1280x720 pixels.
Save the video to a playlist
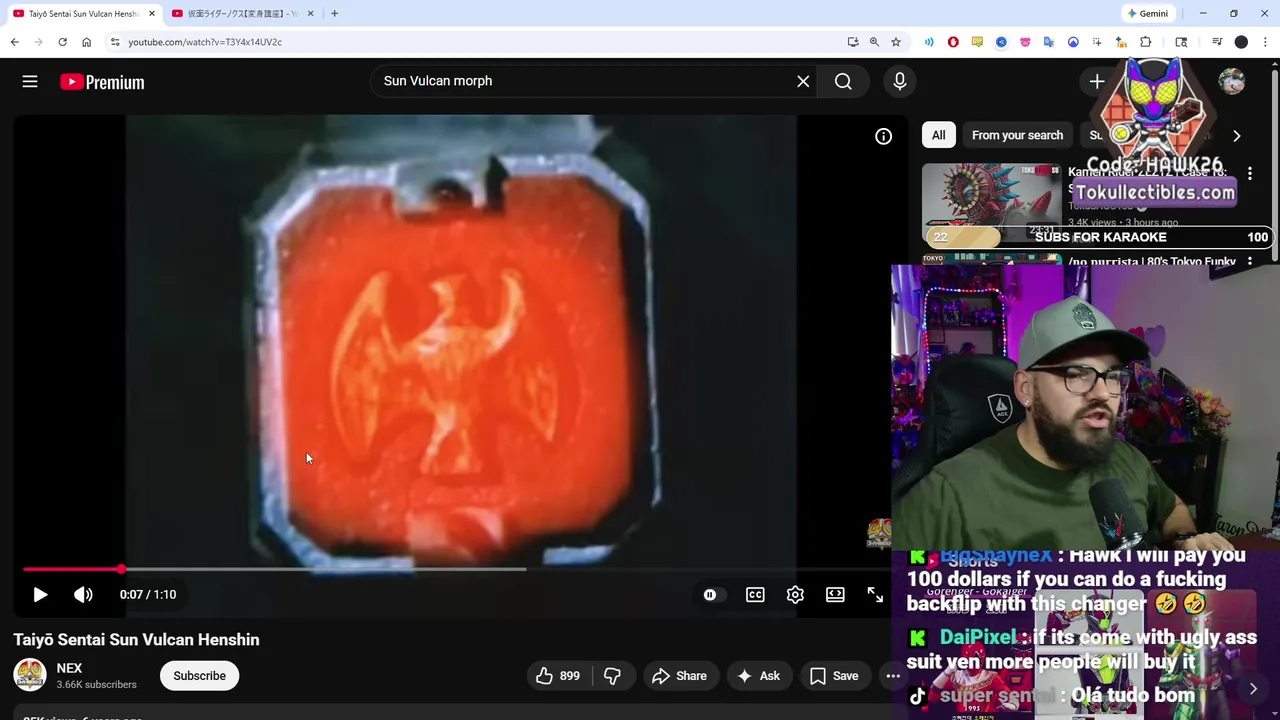834,676
